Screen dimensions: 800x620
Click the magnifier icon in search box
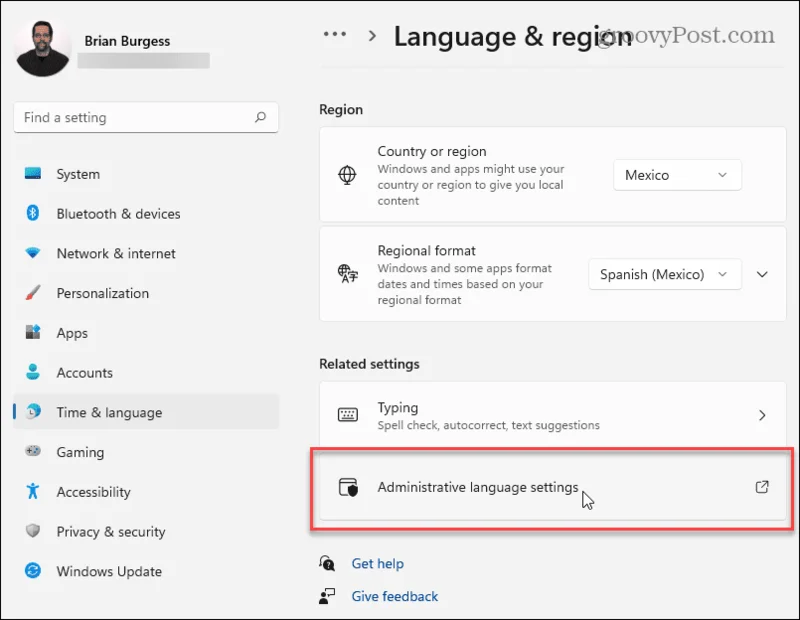pos(261,117)
